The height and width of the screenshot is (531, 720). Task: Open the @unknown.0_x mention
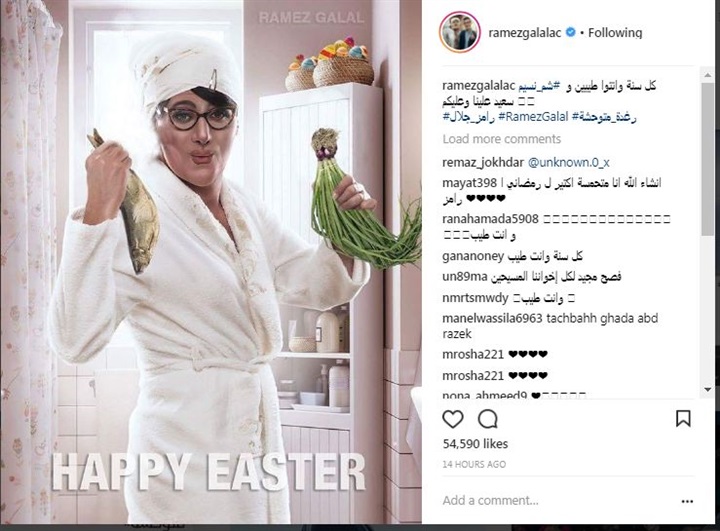568,163
